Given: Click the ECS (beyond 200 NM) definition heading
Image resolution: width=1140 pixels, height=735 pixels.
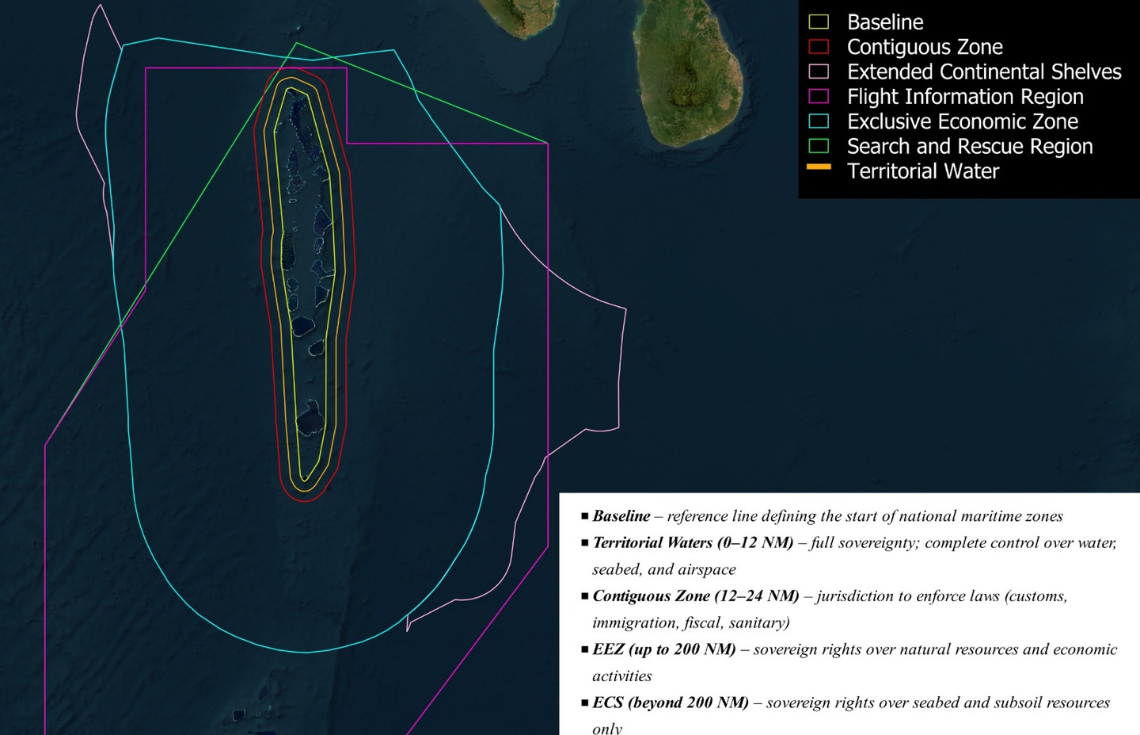Looking at the screenshot, I should tap(670, 702).
